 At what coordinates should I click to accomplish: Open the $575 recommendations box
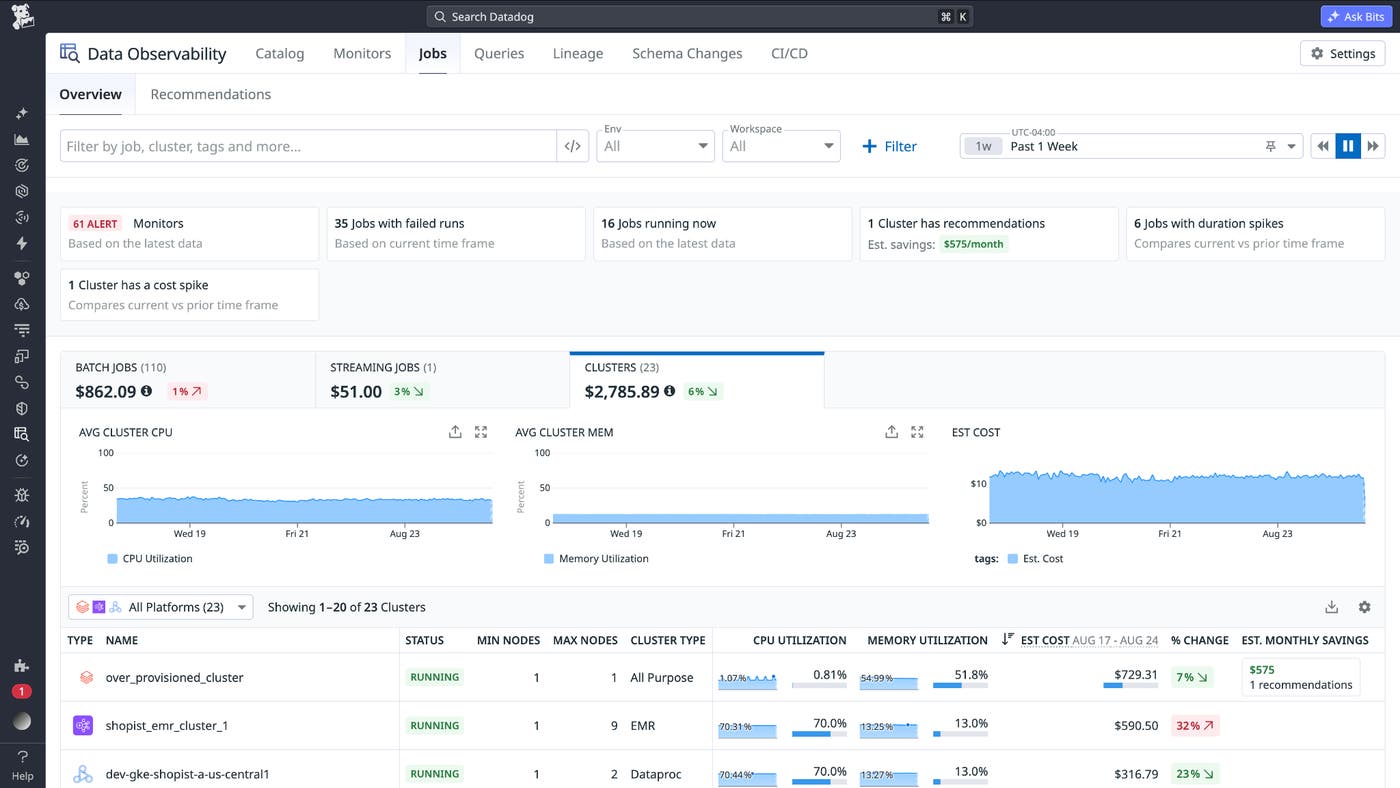click(1300, 677)
